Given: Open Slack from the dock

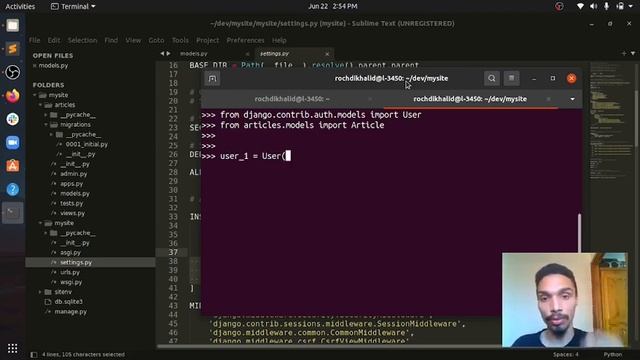Looking at the screenshot, I should click(x=13, y=119).
